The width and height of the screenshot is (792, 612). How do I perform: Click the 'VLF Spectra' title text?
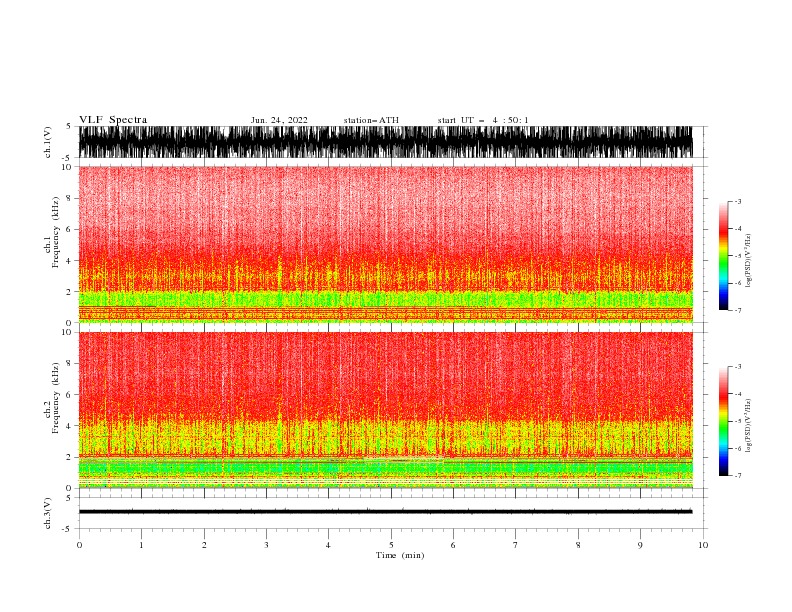tap(113, 120)
